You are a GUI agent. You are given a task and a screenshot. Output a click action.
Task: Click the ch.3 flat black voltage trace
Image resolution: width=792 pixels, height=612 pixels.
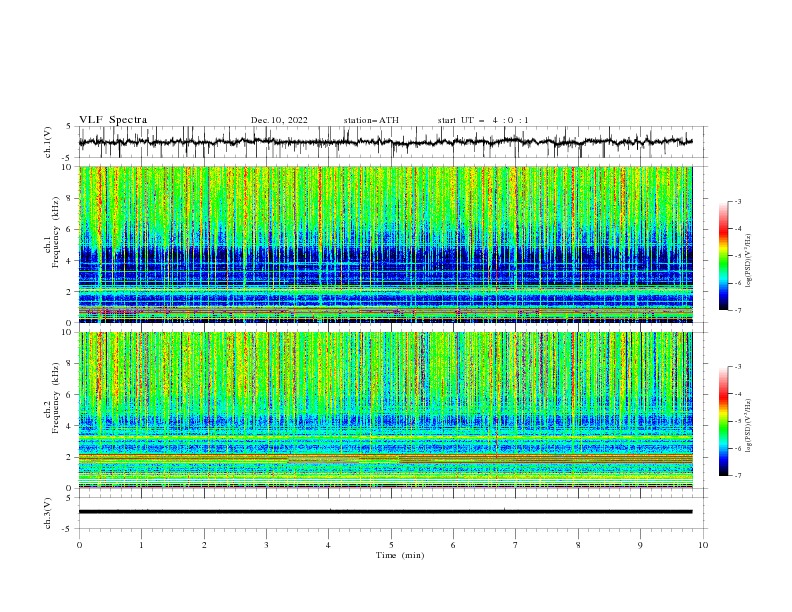386,512
